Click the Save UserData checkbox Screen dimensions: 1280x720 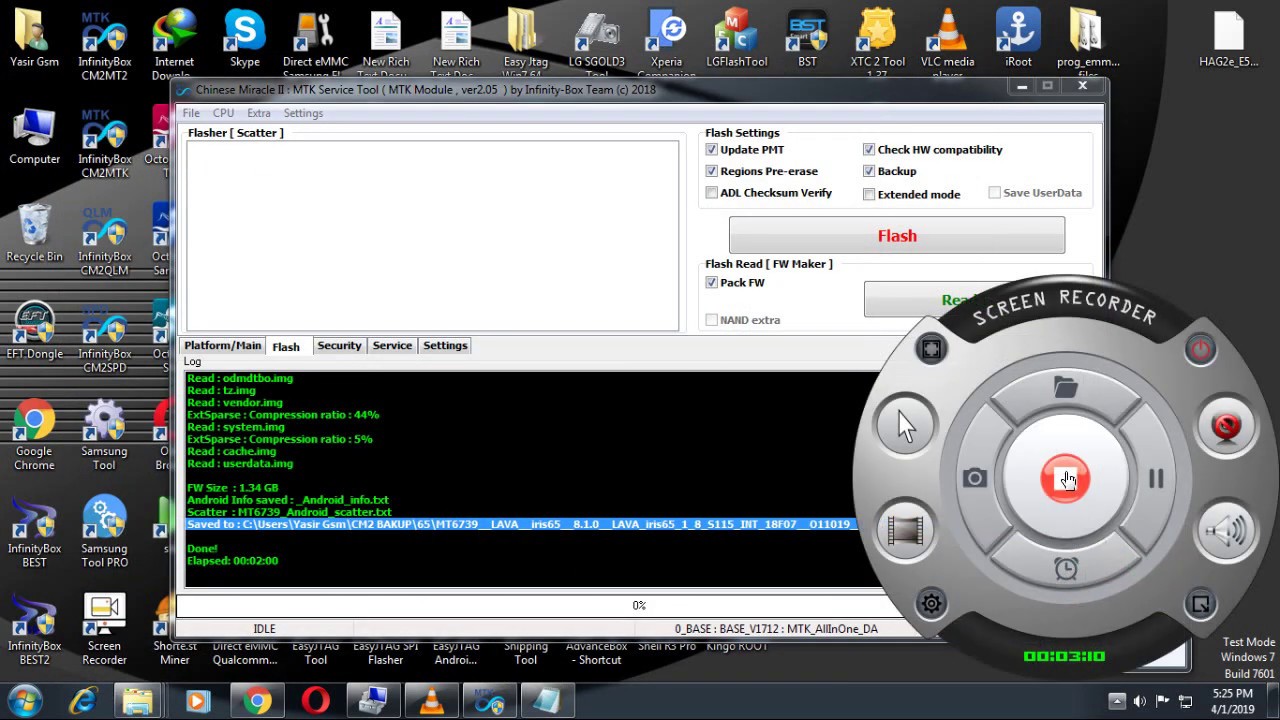click(x=995, y=193)
